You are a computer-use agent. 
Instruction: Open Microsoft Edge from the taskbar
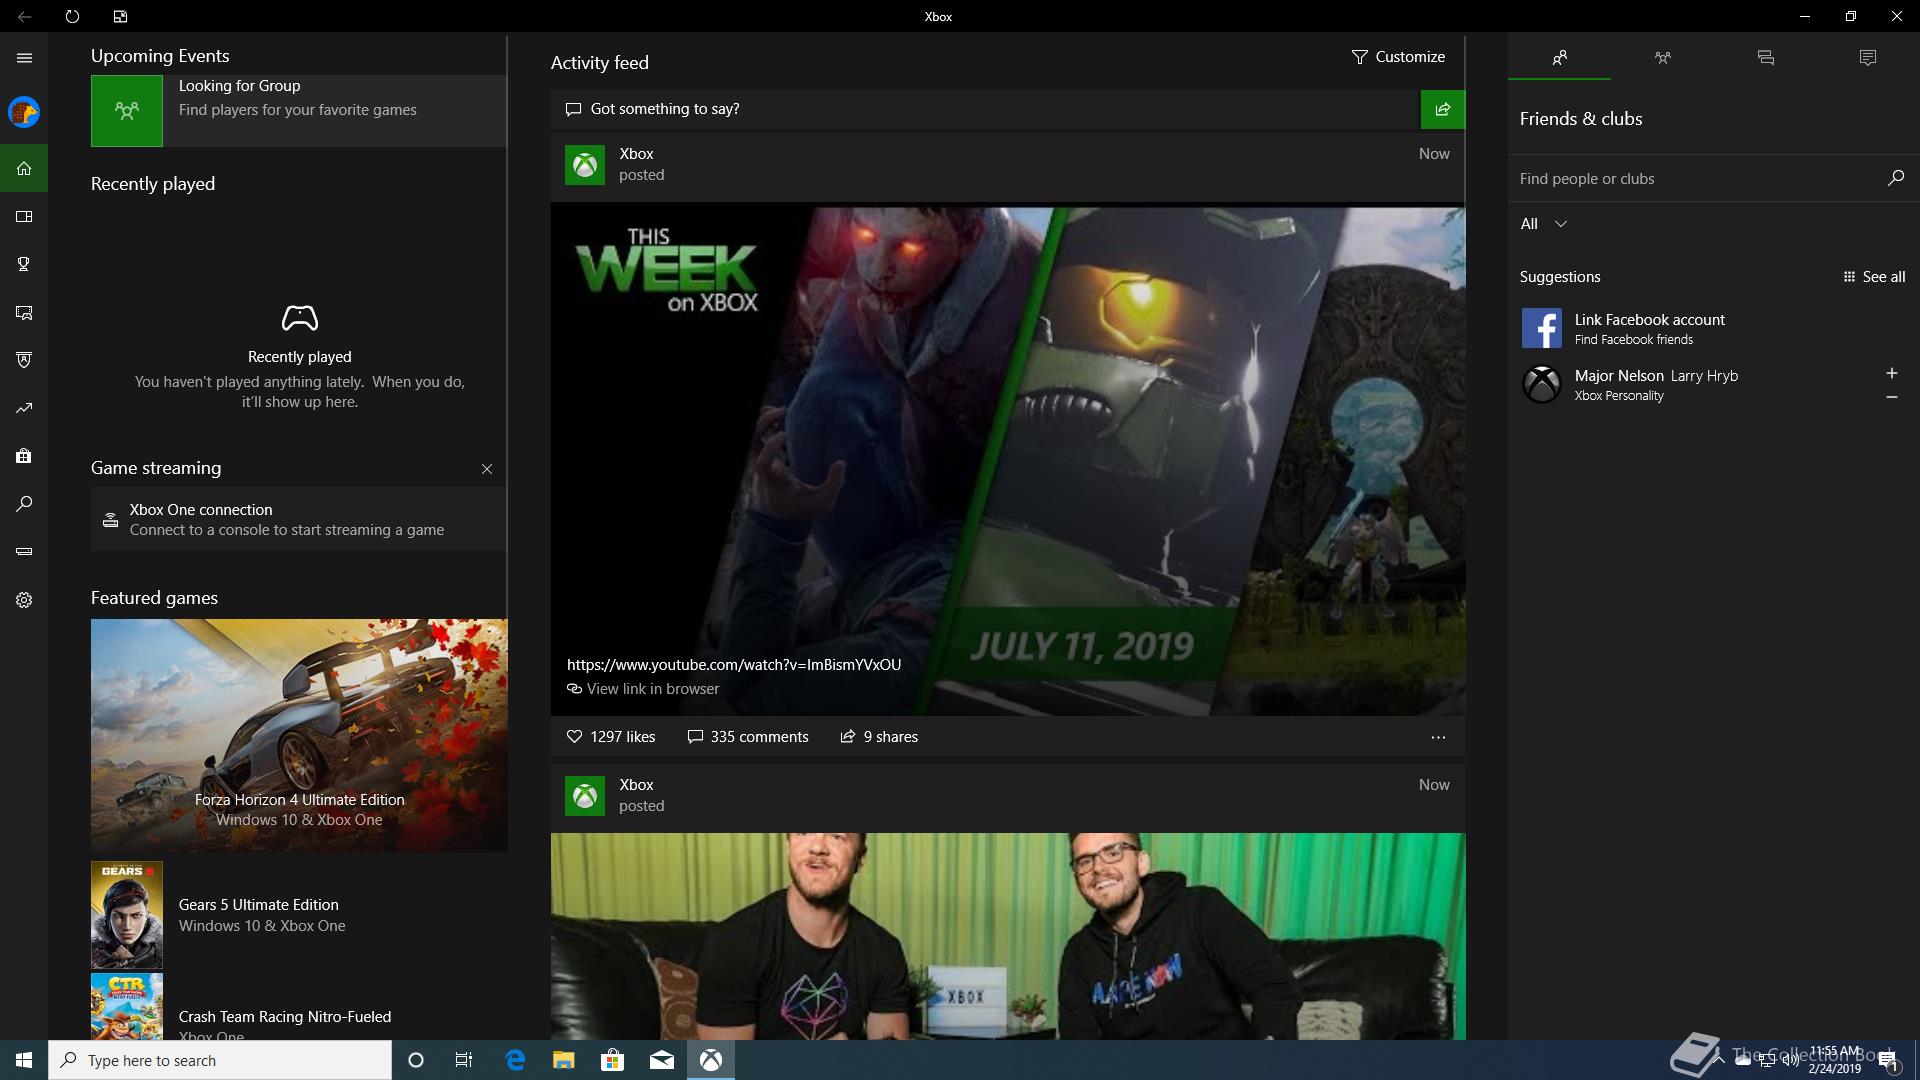515,1060
